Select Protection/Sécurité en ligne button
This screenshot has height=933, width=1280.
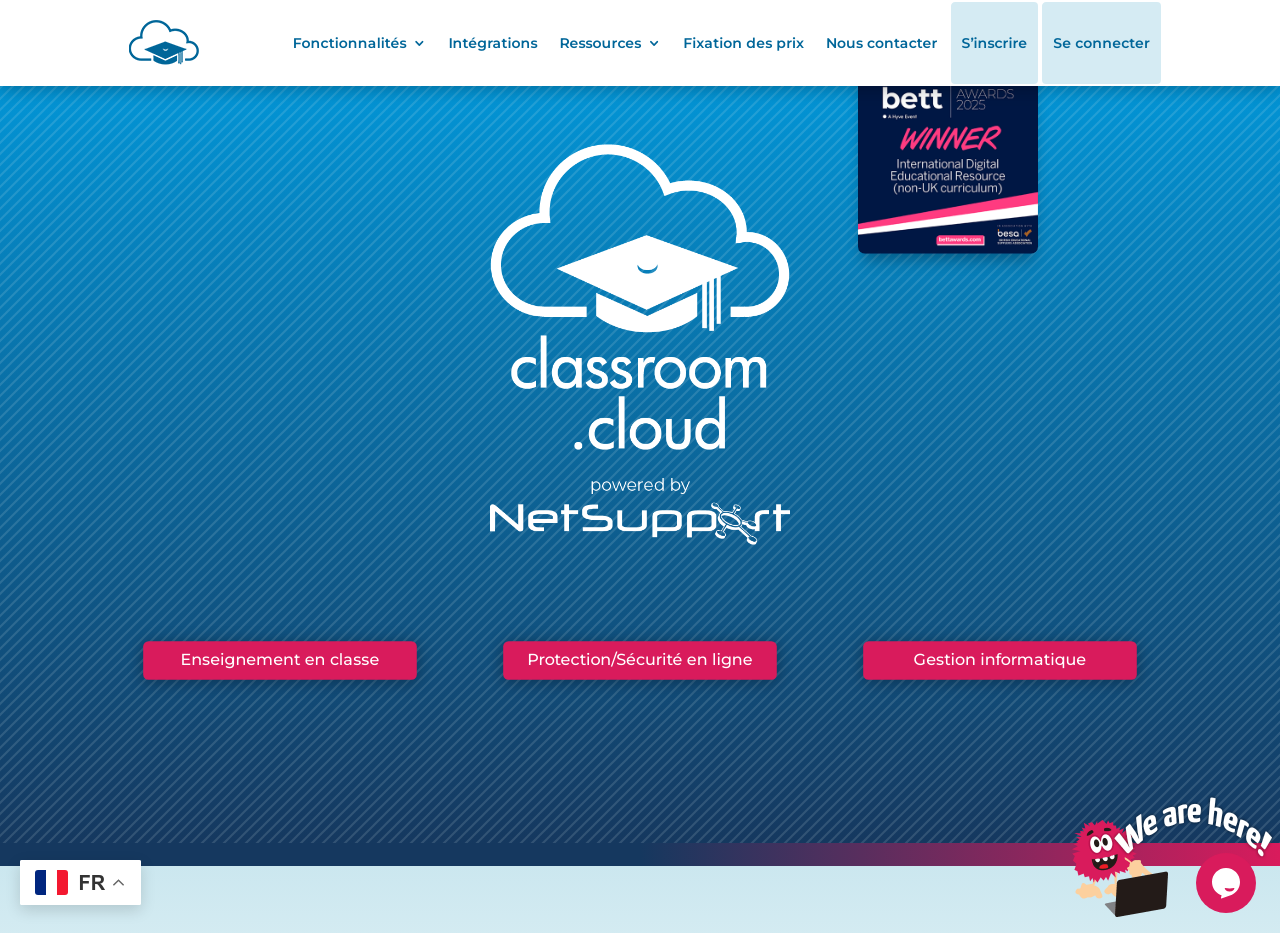(640, 660)
